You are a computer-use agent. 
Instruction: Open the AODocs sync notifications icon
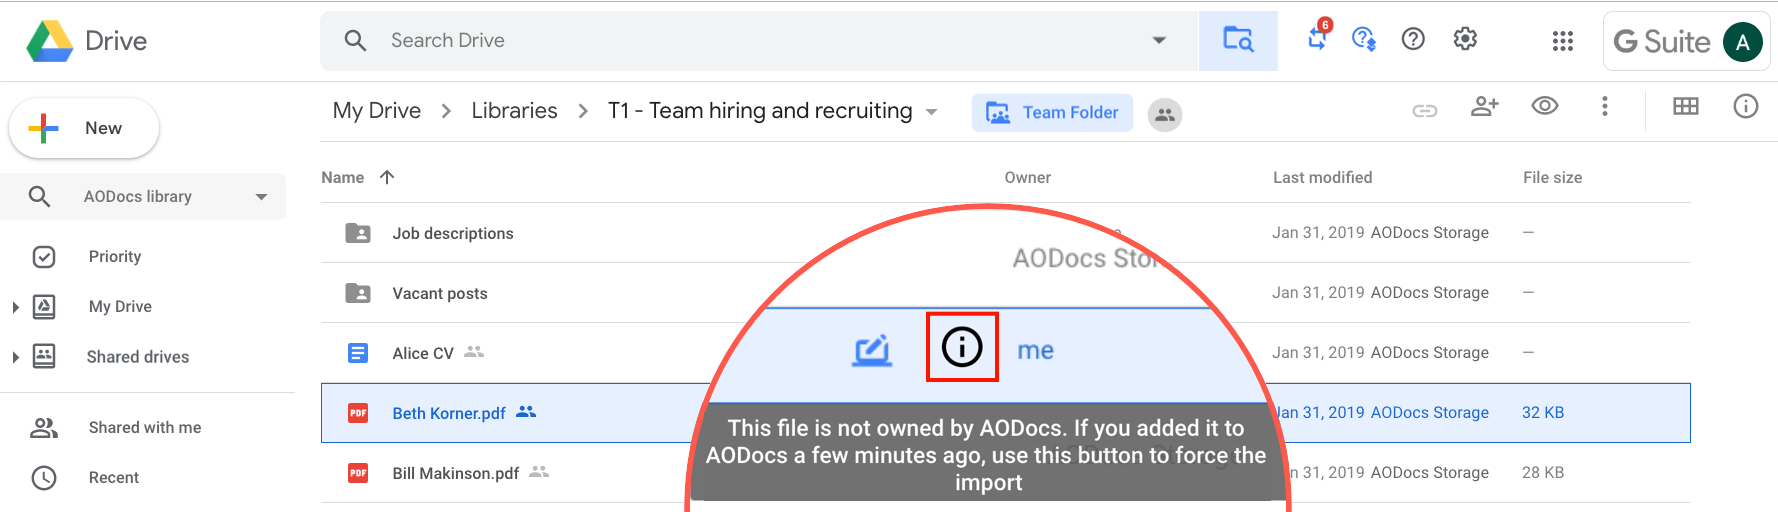click(x=1318, y=37)
